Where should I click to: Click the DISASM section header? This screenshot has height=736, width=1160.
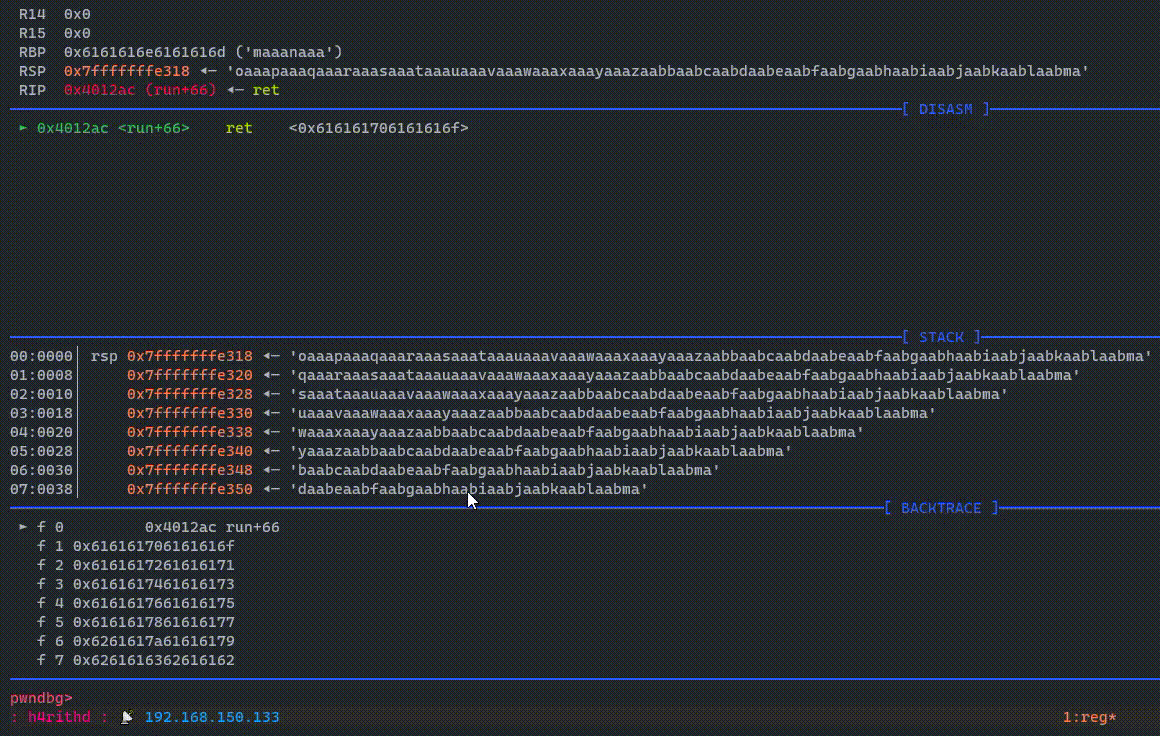(944, 109)
